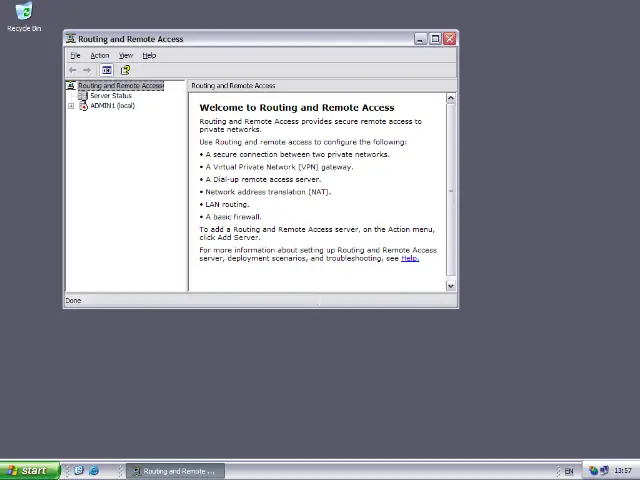Click the scroll up arrow in details pane
Viewport: 640px width, 480px height.
click(x=451, y=98)
